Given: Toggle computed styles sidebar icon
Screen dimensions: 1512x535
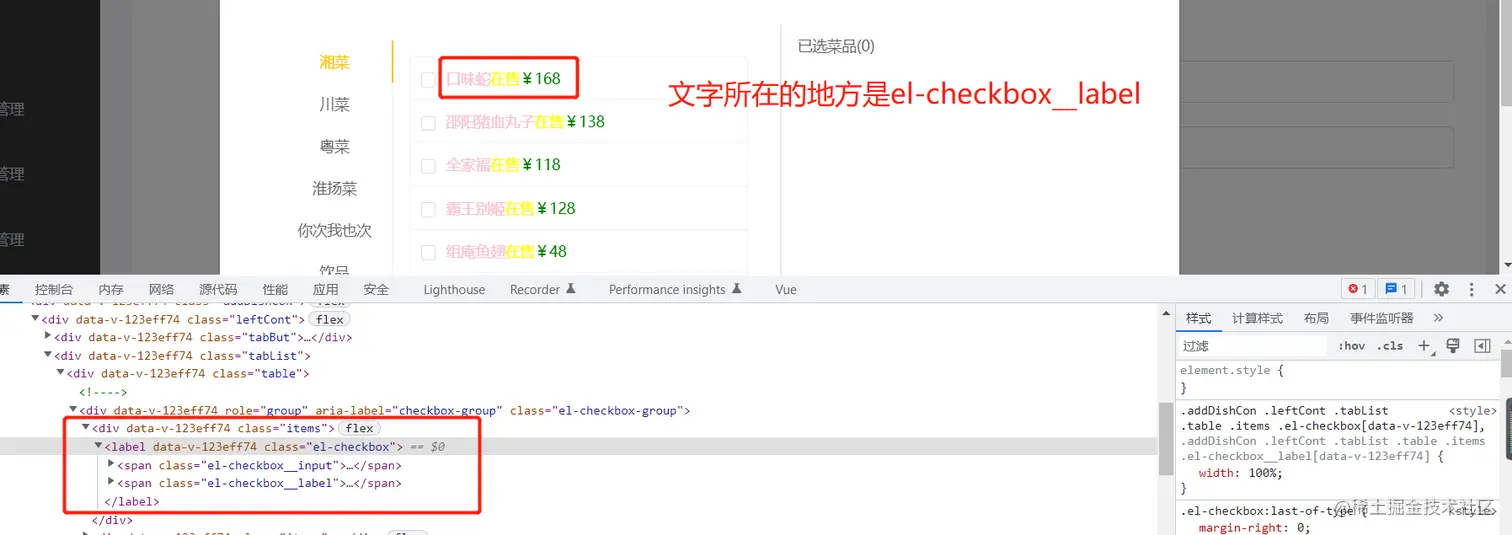Looking at the screenshot, I should [1482, 346].
